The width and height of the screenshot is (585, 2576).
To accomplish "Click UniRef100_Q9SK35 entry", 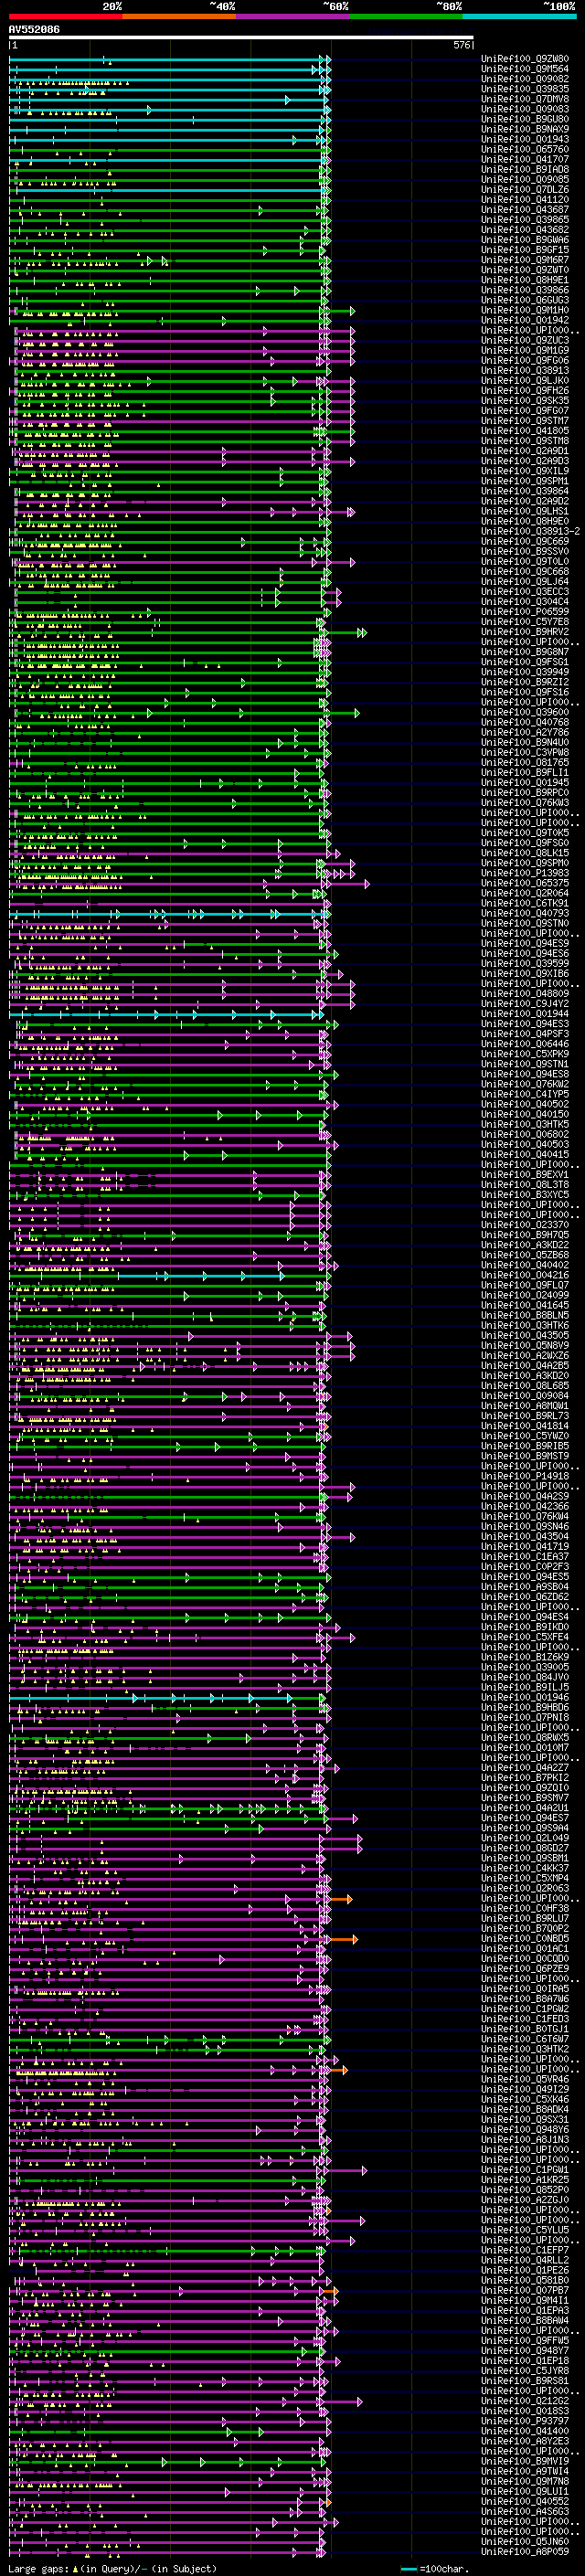I will [525, 400].
